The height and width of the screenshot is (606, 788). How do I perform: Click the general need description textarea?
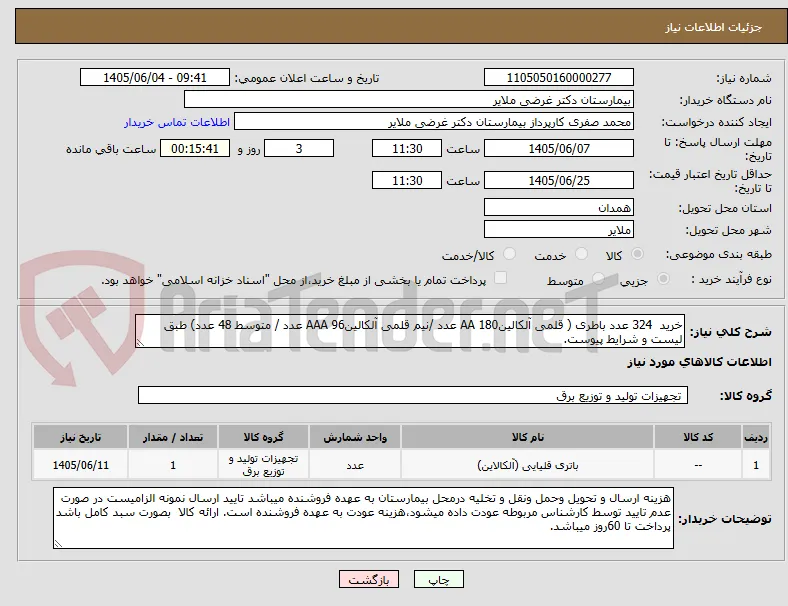410,332
